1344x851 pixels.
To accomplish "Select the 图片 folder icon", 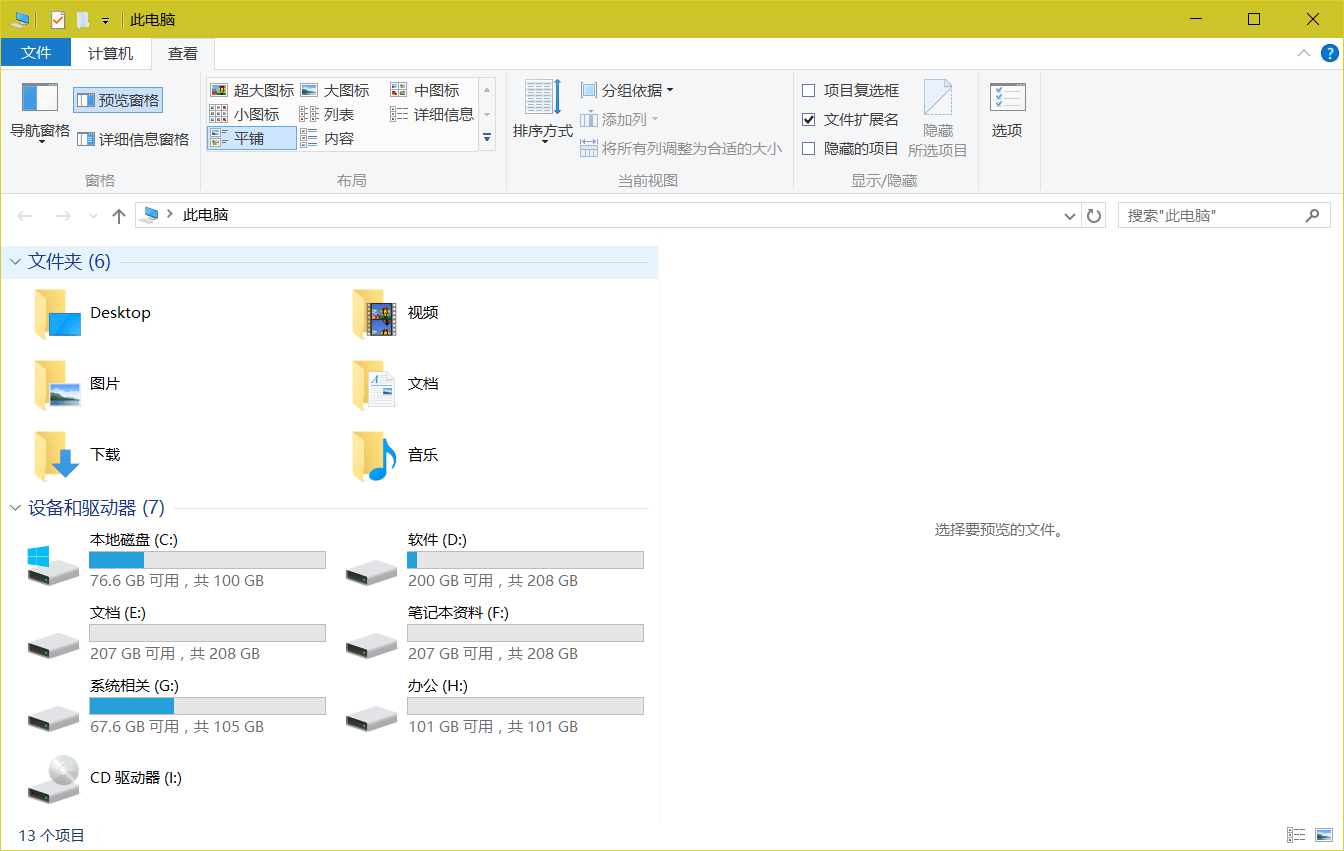I will coord(56,385).
